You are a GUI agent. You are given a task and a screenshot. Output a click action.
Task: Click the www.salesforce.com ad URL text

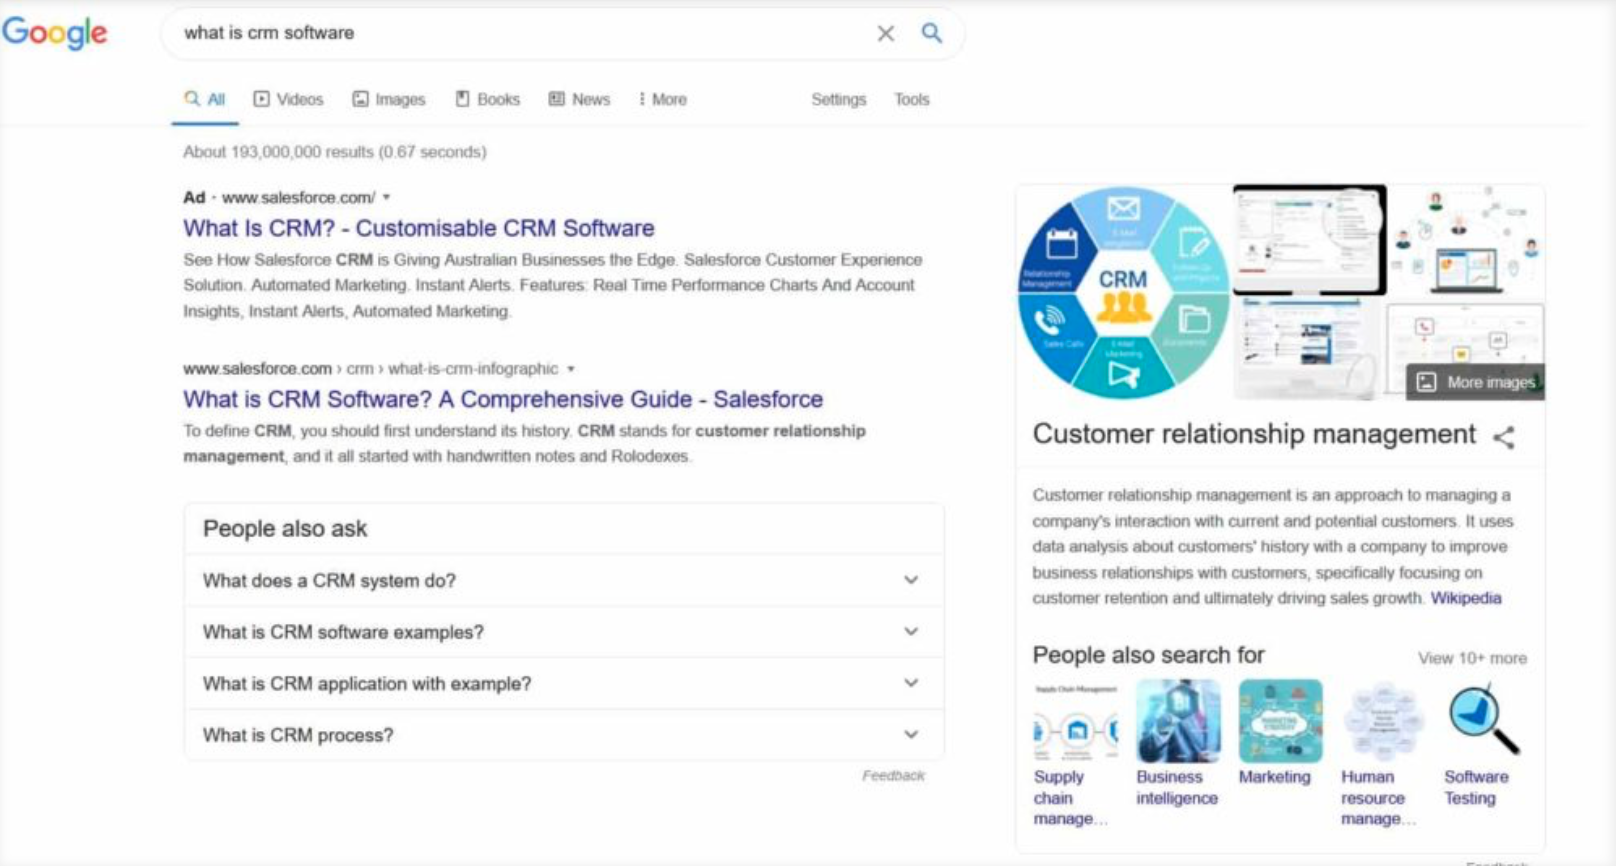[298, 197]
